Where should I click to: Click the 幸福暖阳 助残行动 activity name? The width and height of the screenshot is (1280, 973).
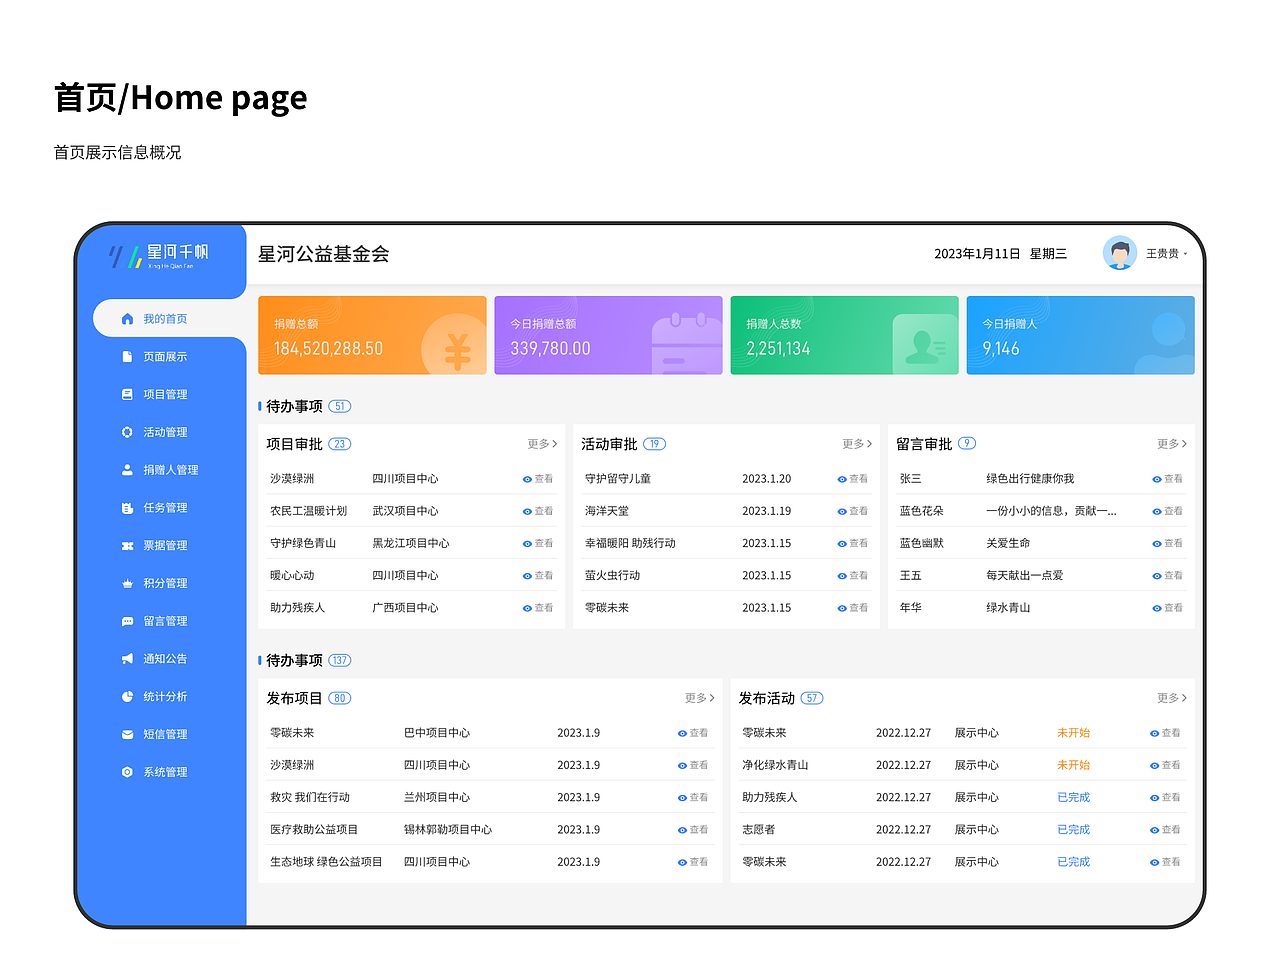coord(630,544)
